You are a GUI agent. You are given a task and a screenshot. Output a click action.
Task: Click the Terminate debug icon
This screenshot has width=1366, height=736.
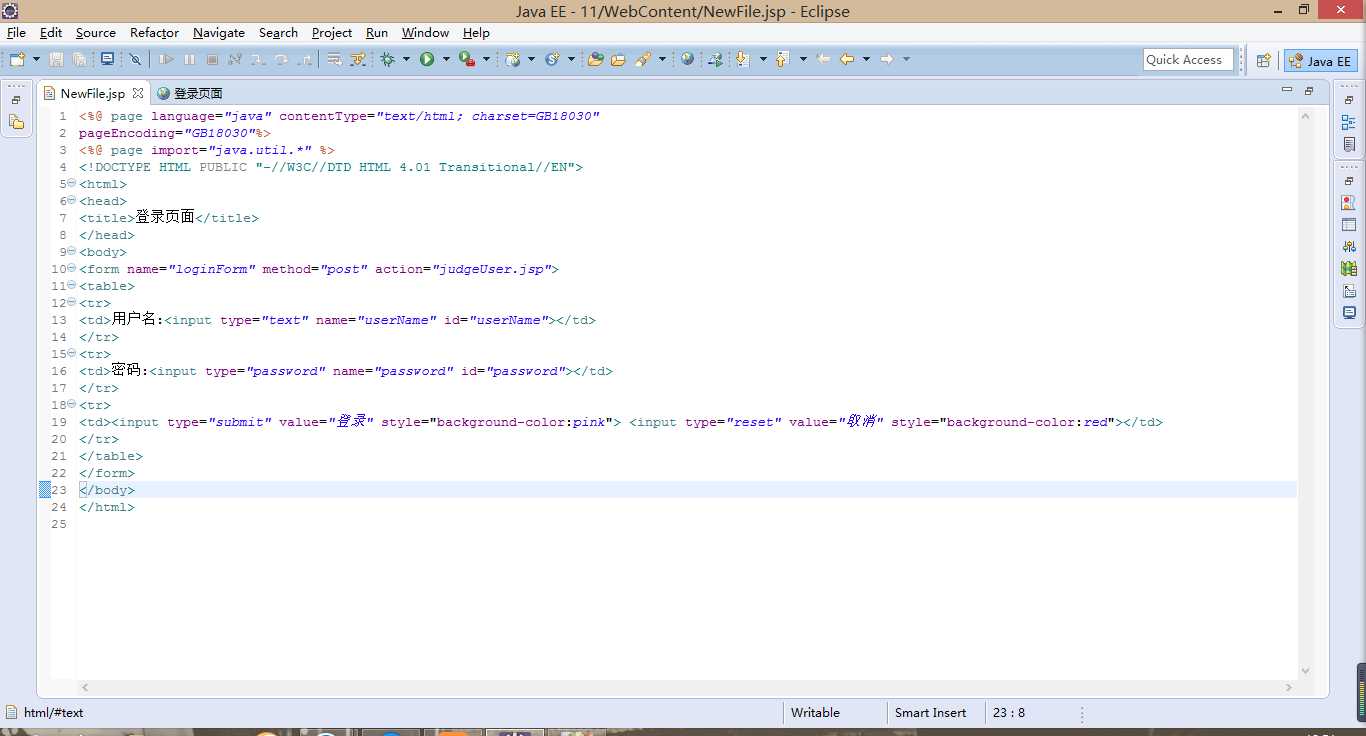pos(212,60)
